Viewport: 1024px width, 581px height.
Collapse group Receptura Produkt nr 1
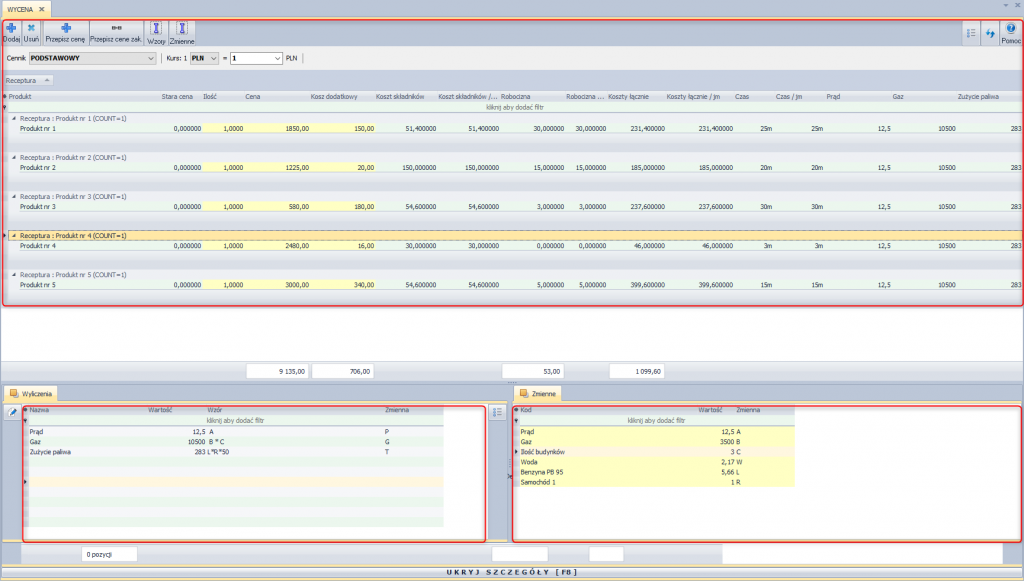coord(14,119)
